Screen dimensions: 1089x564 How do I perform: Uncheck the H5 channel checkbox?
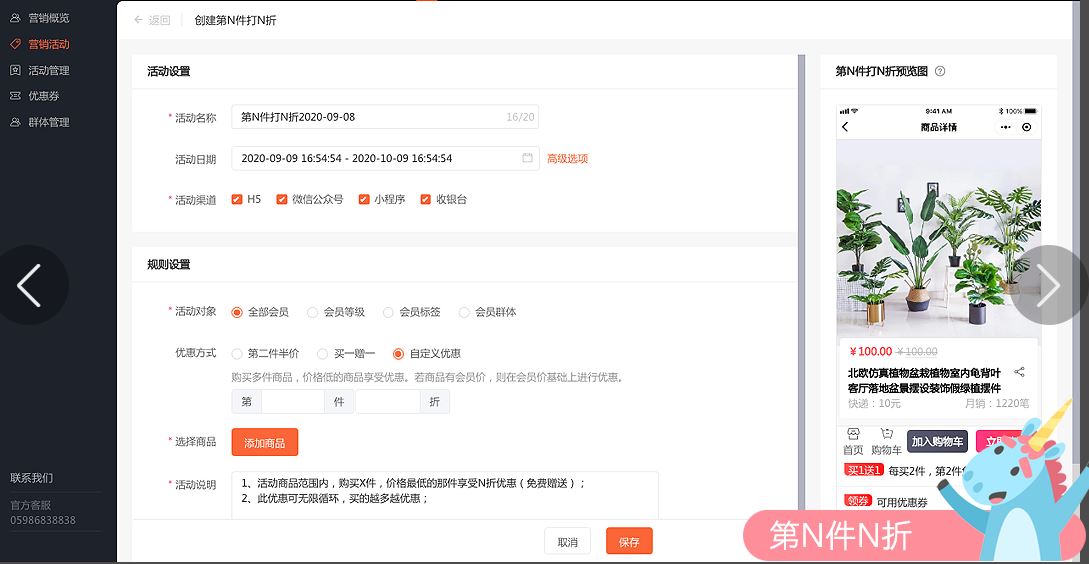point(237,199)
